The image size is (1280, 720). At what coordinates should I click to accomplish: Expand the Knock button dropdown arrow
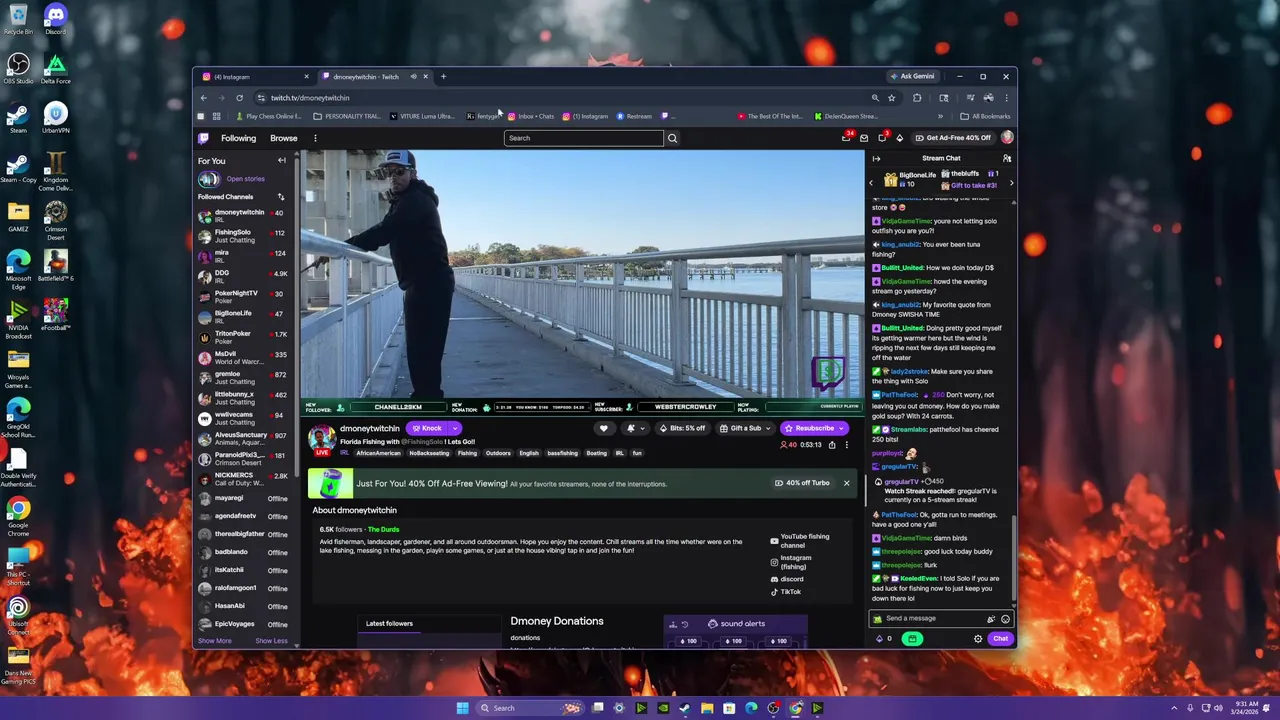click(454, 428)
